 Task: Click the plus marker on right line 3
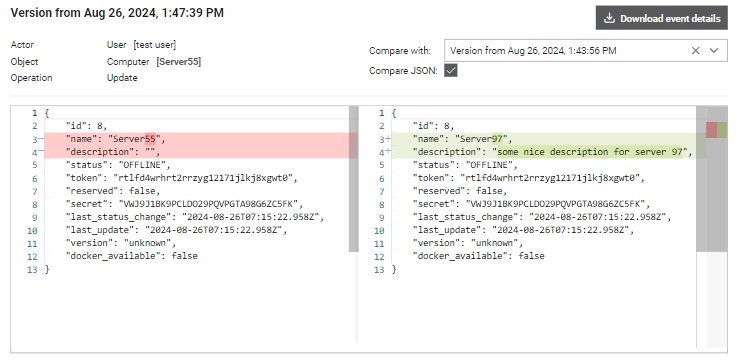coord(388,139)
